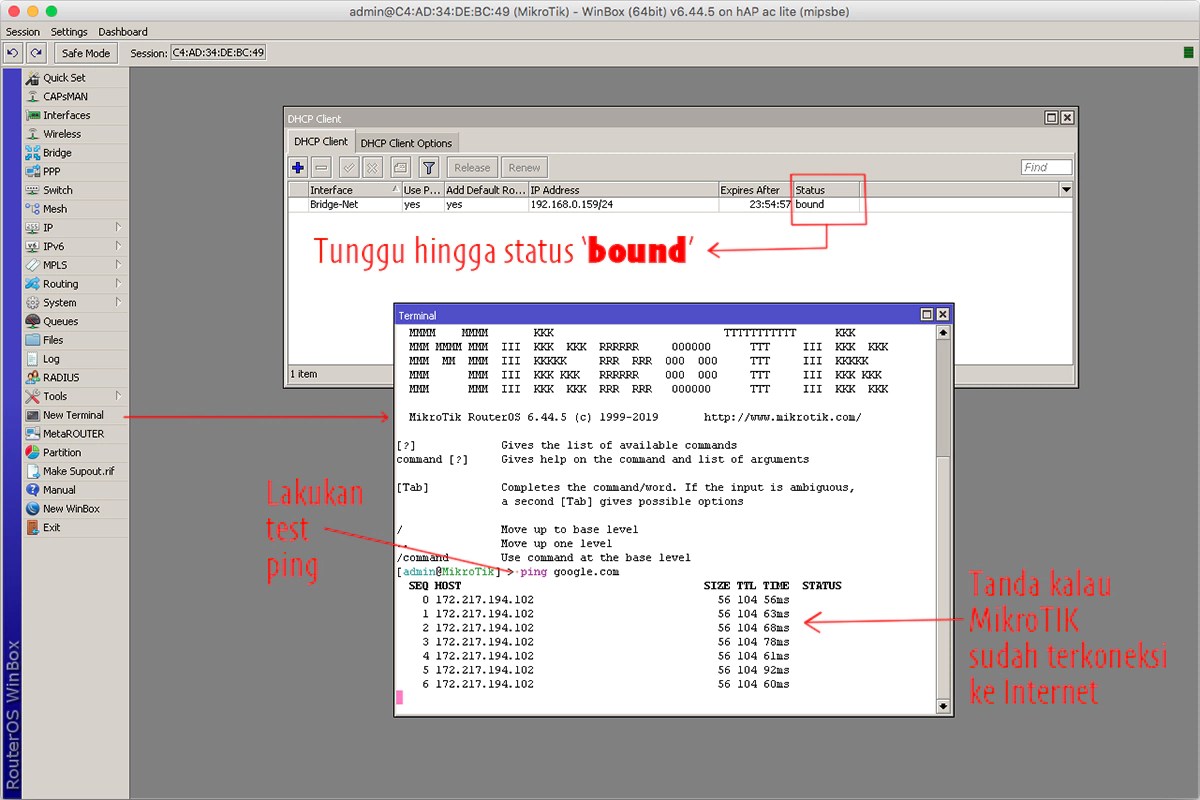The width and height of the screenshot is (1200, 800).
Task: Click Terminal scrollbar up arrow
Action: (942, 333)
